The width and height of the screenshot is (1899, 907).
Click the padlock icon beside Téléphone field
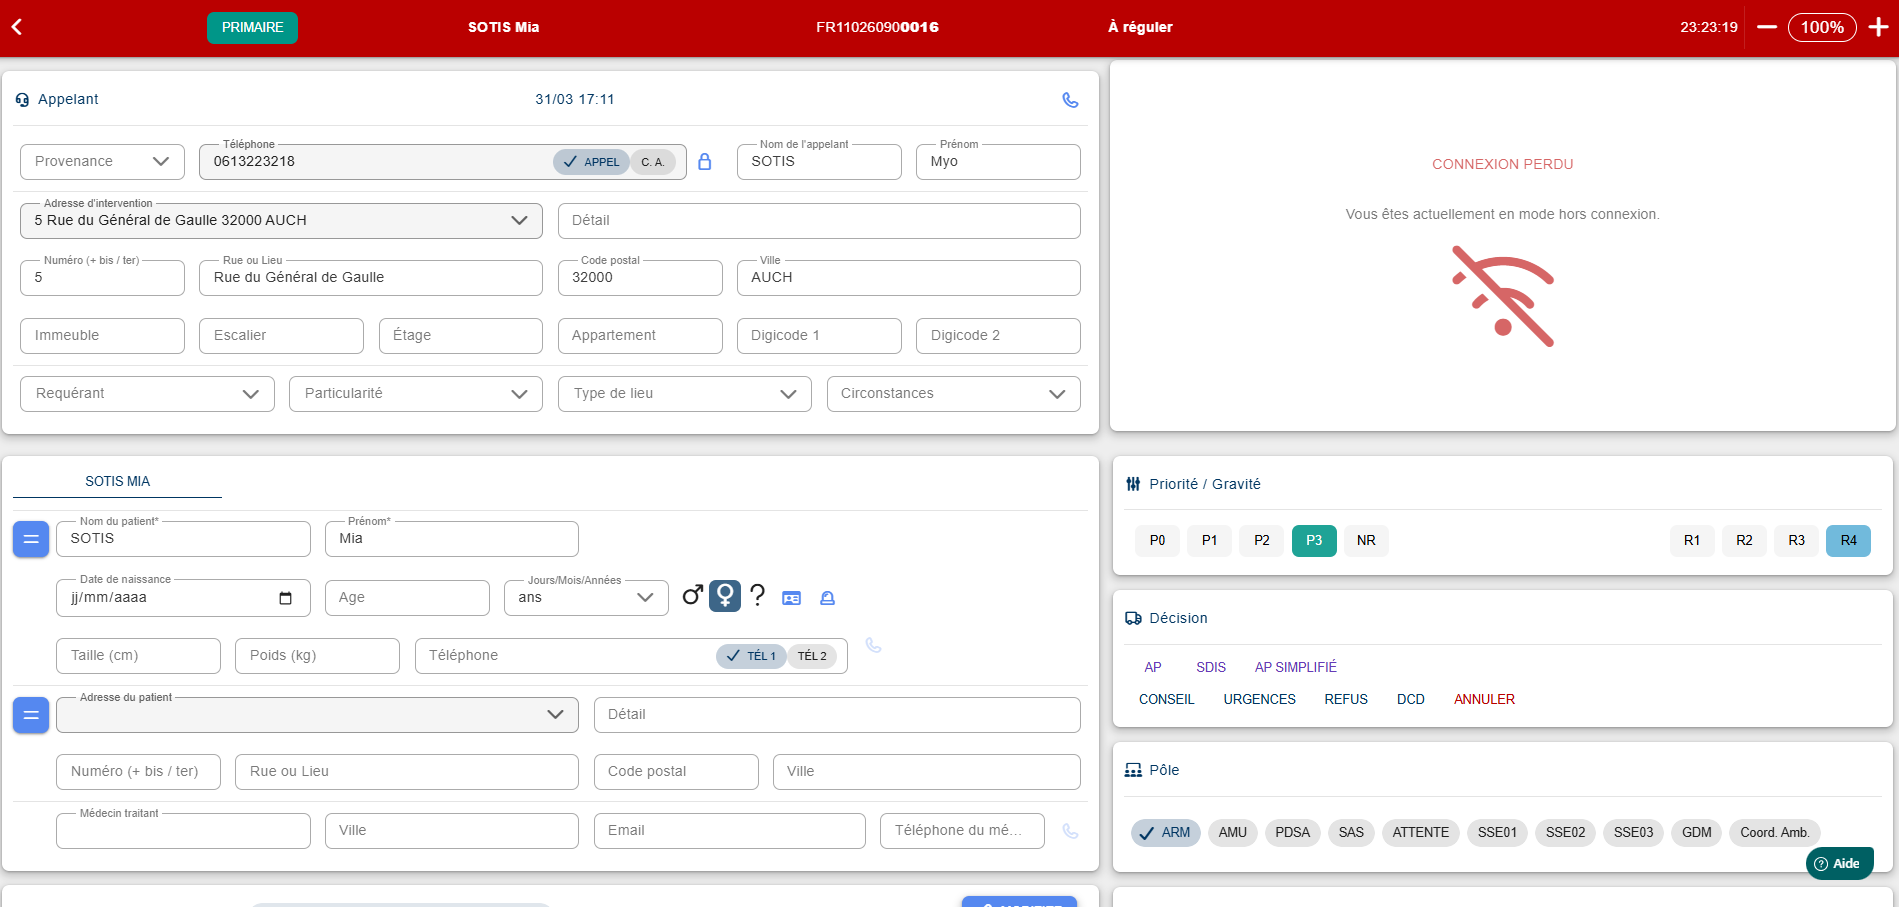[x=705, y=162]
